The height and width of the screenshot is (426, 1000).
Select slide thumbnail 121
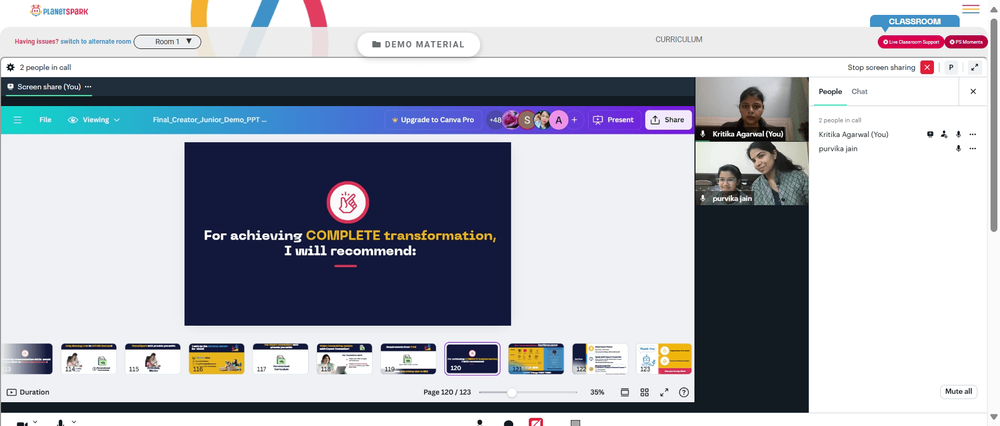coord(536,359)
